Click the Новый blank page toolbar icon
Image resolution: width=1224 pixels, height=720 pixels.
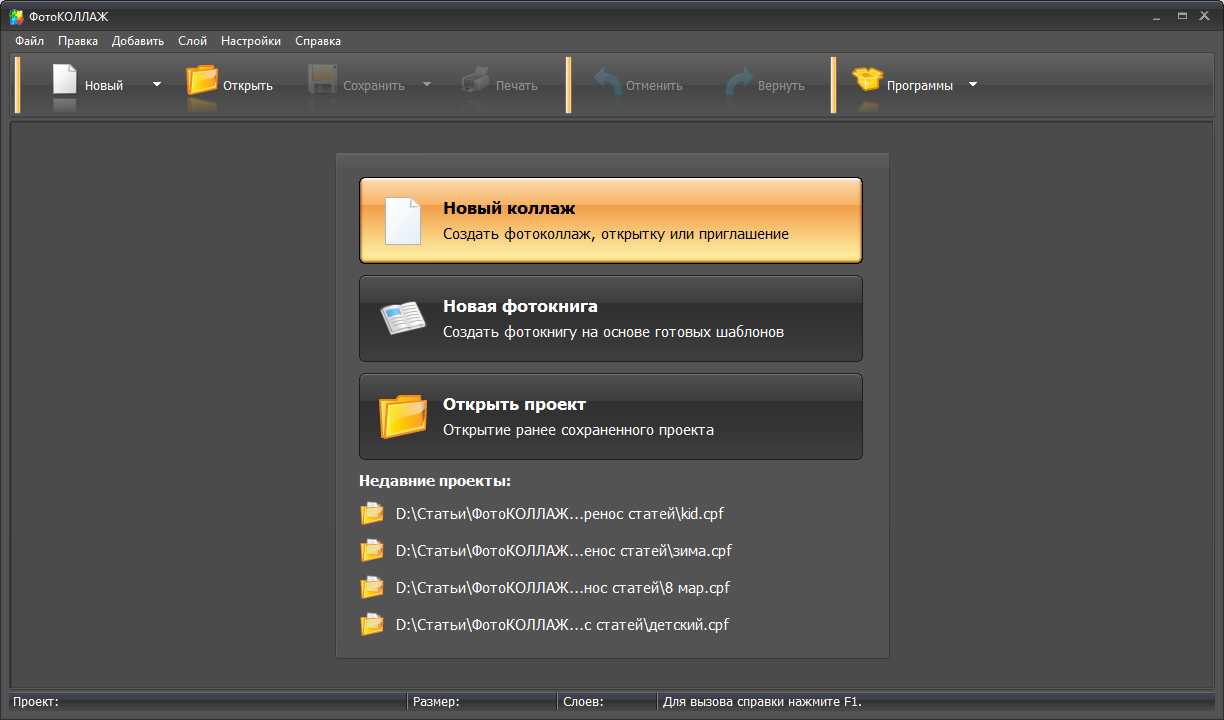[x=65, y=80]
